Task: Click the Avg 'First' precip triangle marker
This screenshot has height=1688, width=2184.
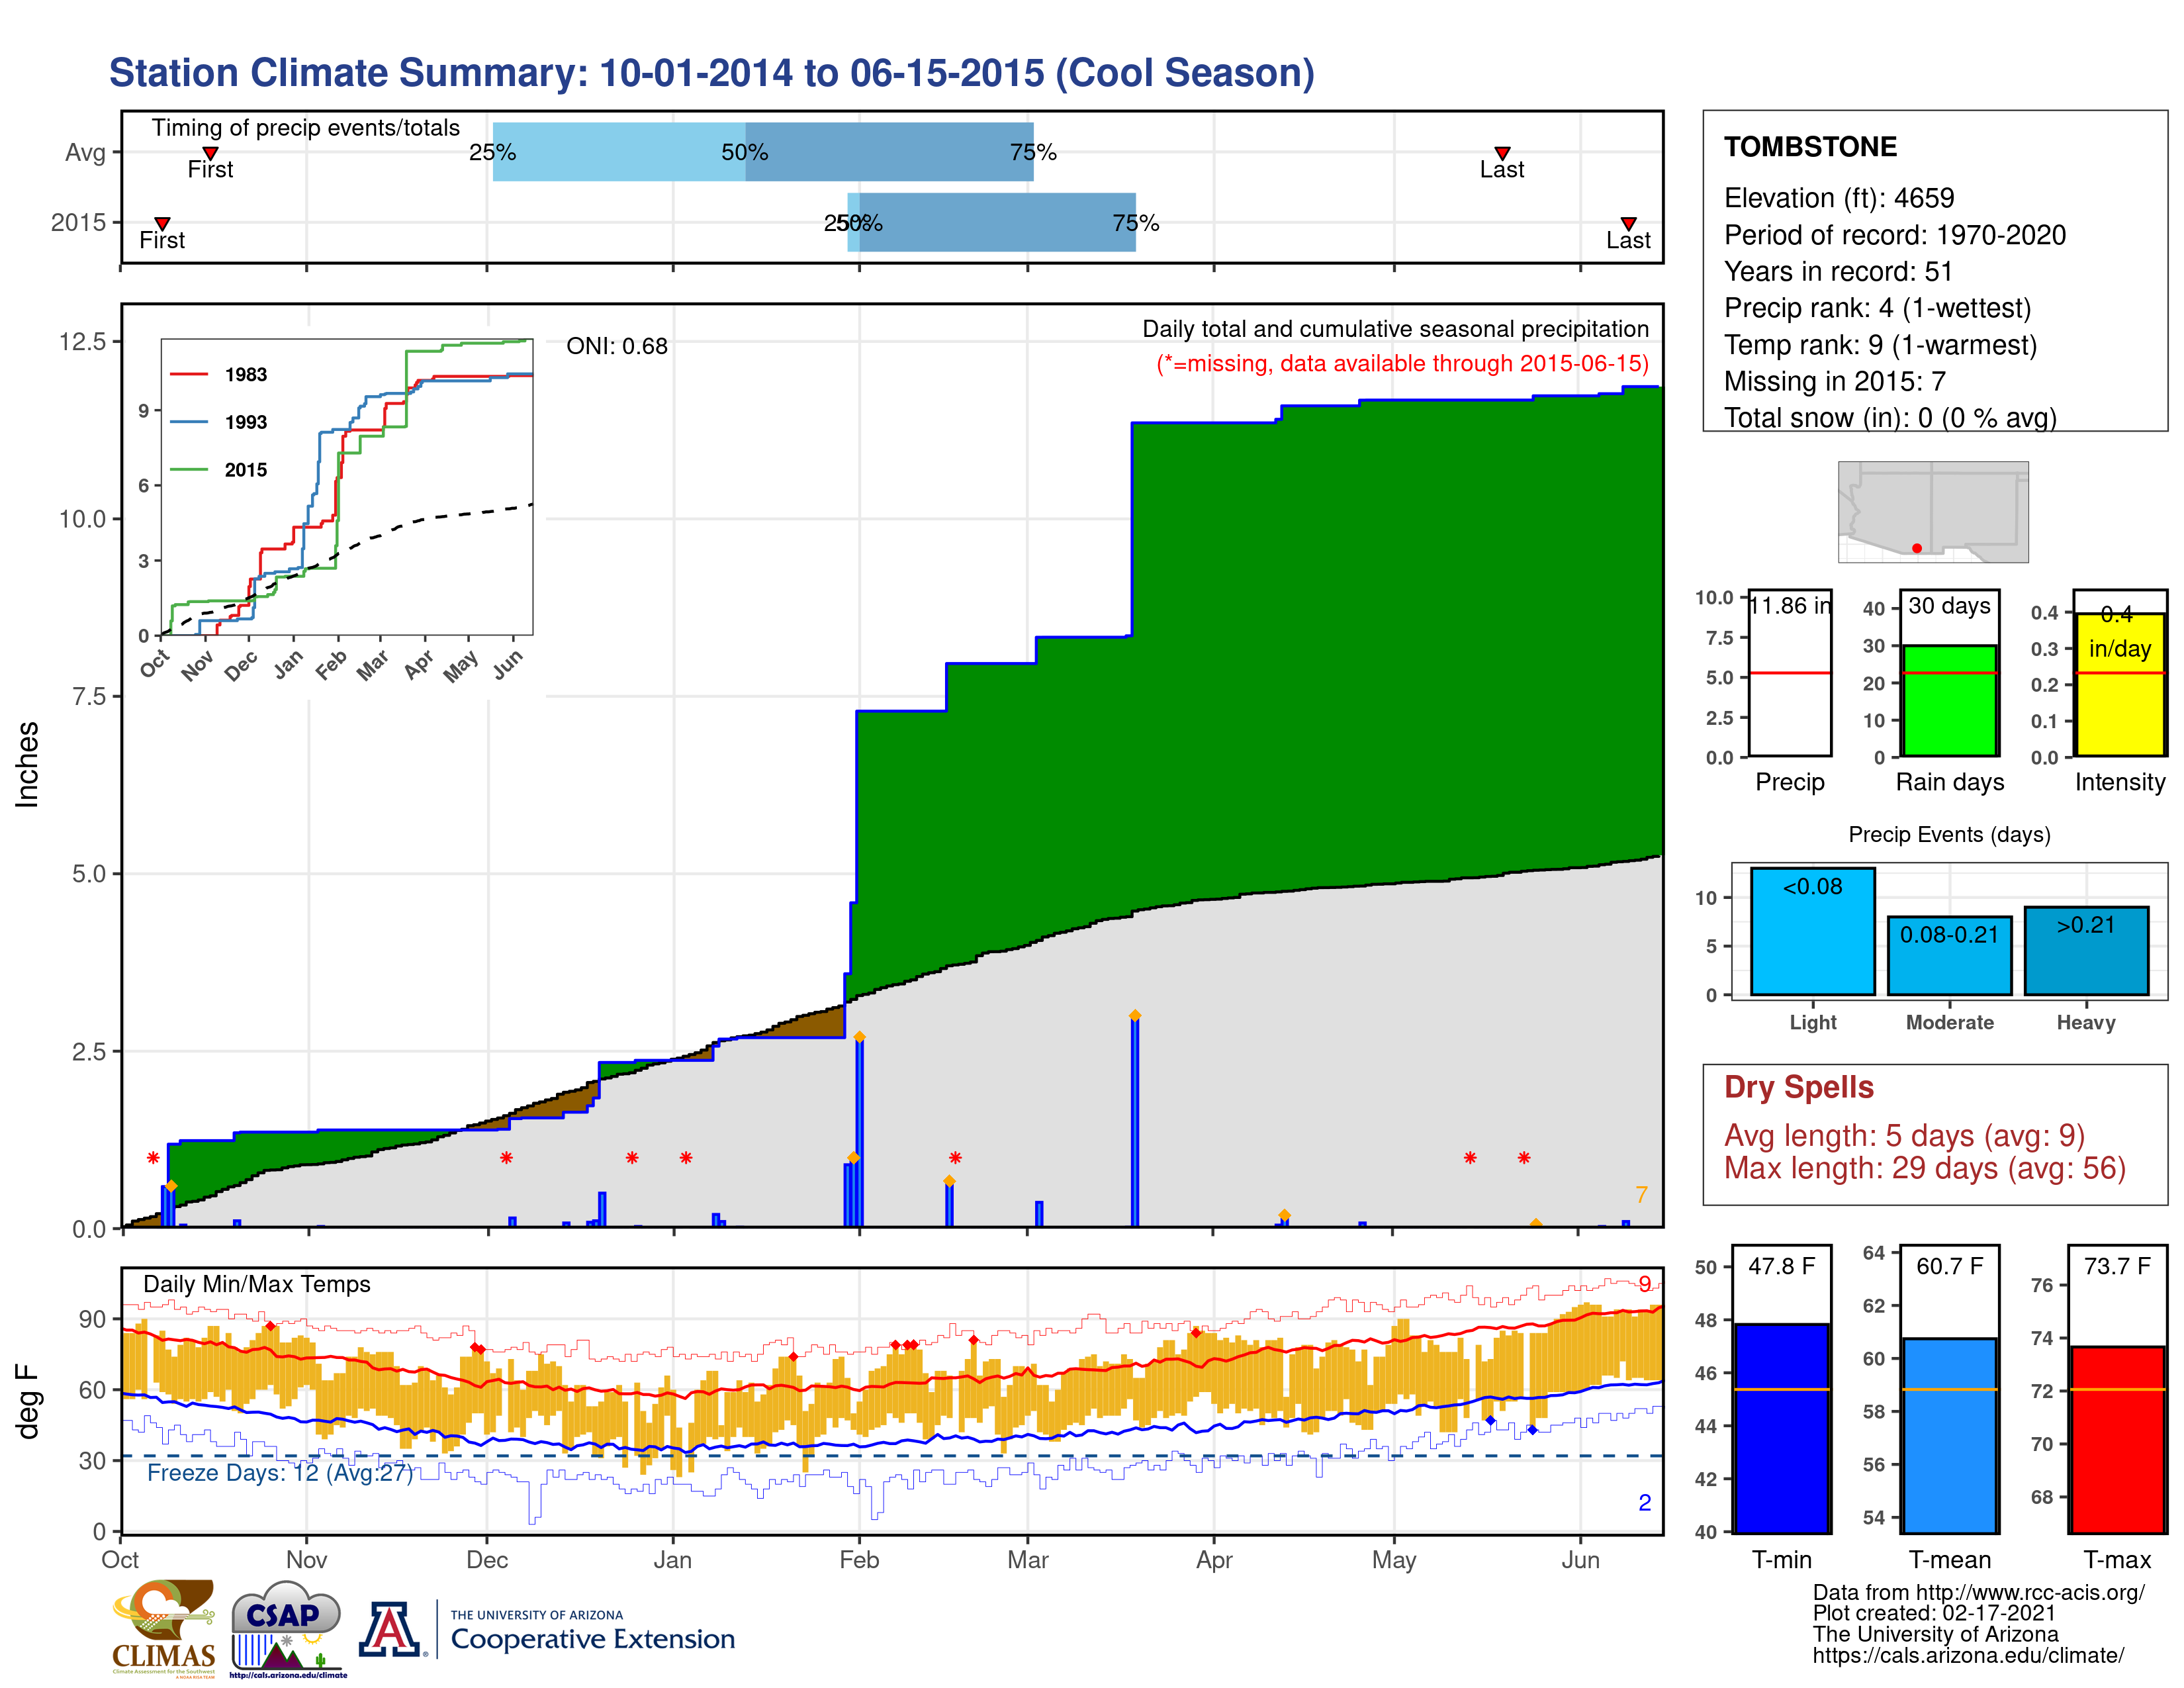Action: coord(210,153)
